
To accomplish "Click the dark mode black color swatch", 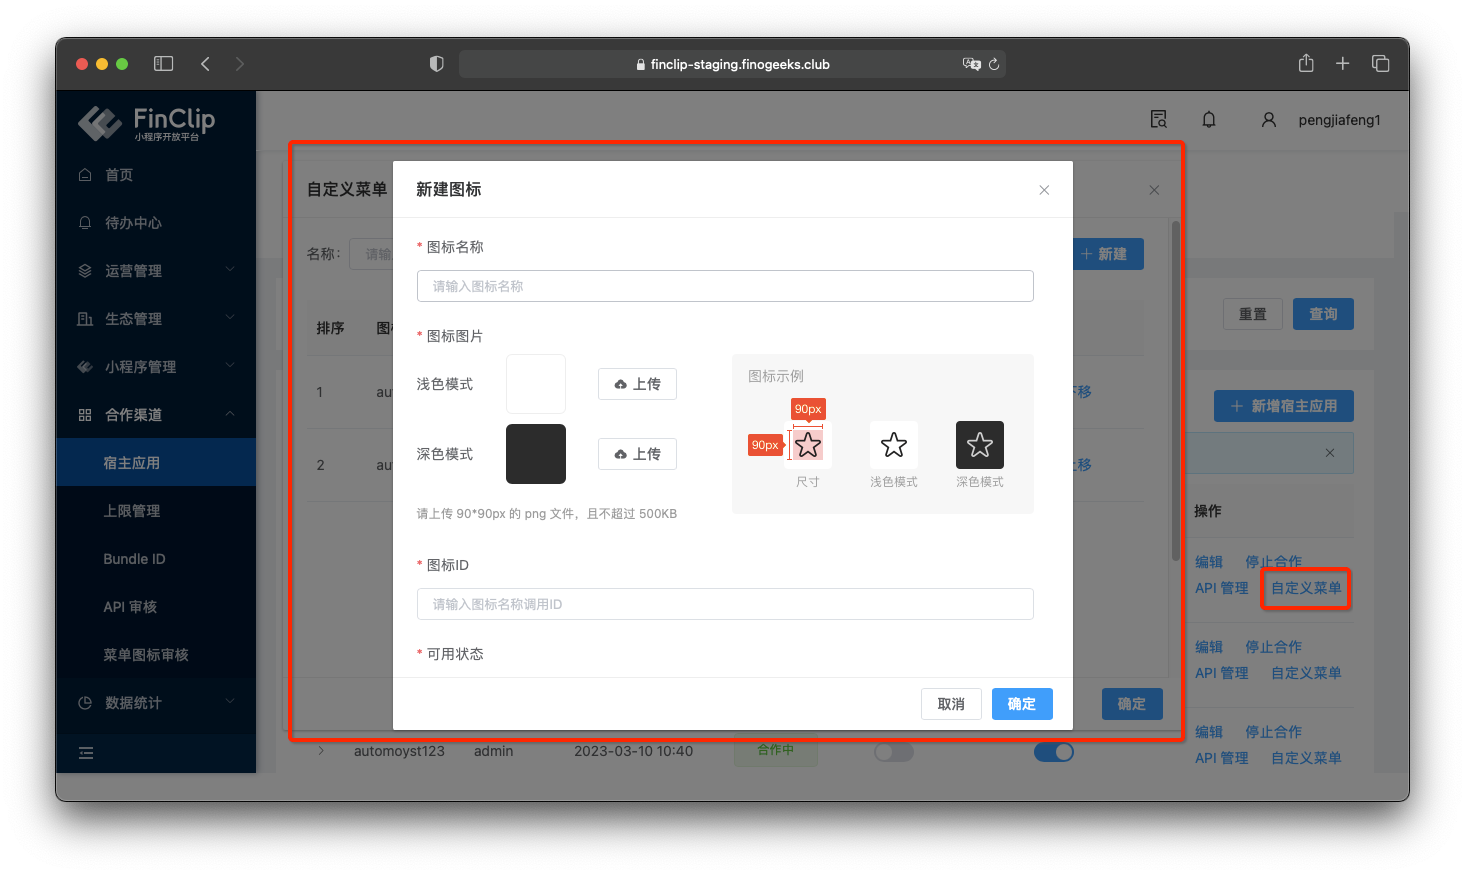I will coord(536,453).
